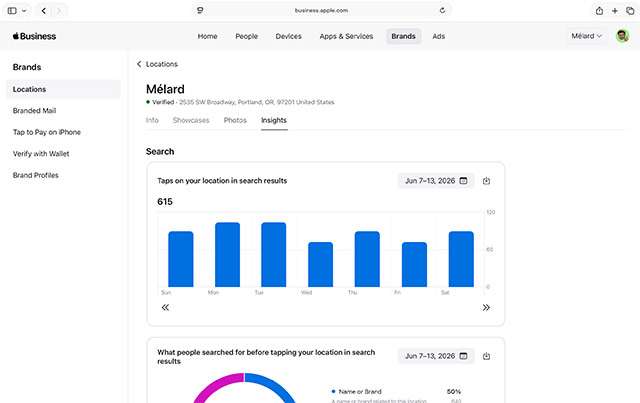The width and height of the screenshot is (640, 403).
Task: Click the Wednesday bar in the chart
Action: (x=320, y=265)
